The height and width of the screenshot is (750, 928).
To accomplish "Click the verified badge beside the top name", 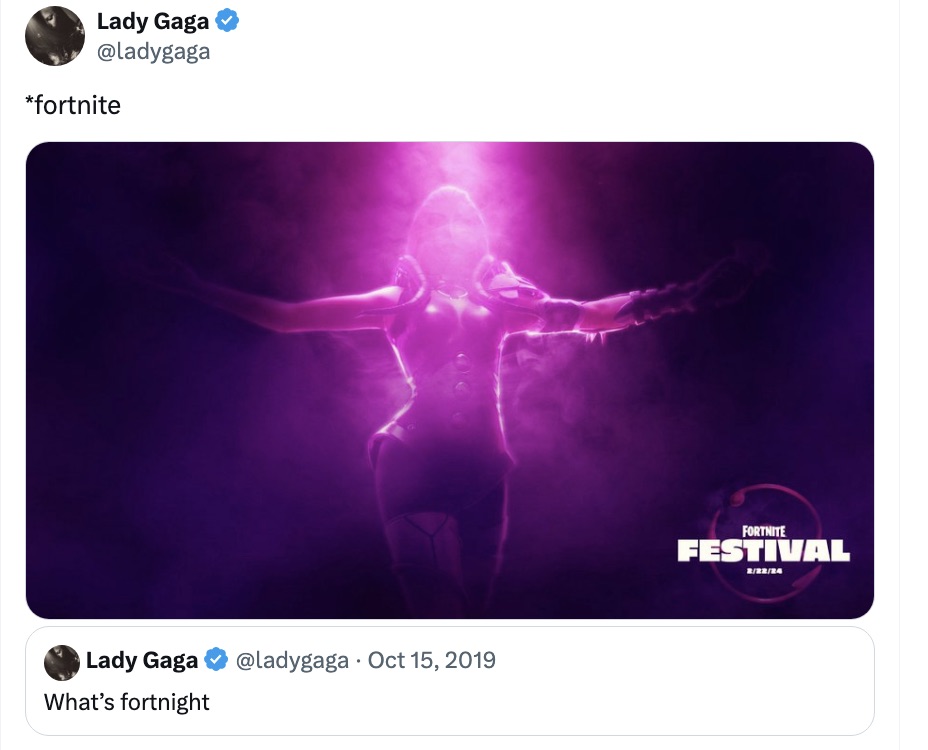I will click(227, 22).
